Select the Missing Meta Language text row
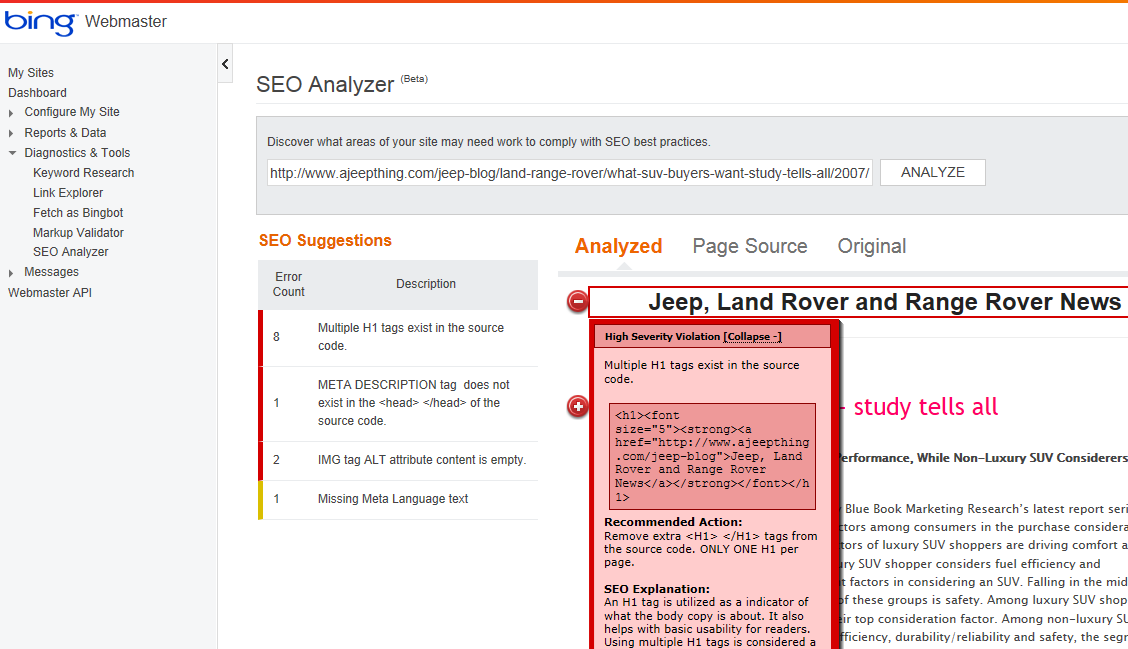 [x=398, y=499]
